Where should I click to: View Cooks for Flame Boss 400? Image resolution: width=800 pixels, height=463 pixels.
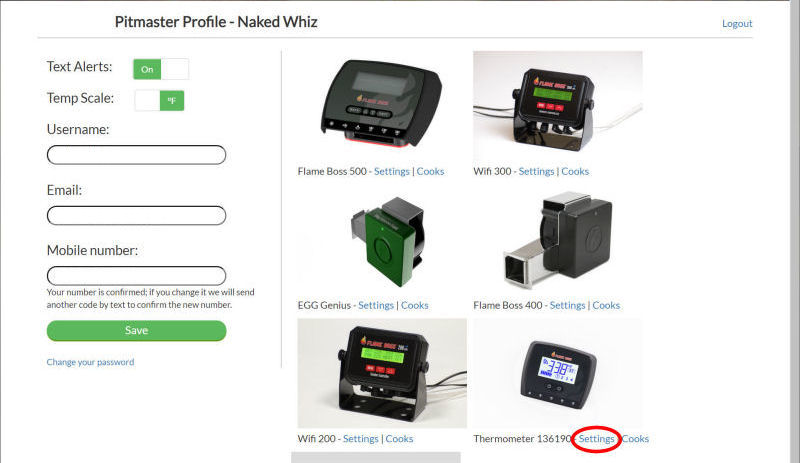point(606,305)
